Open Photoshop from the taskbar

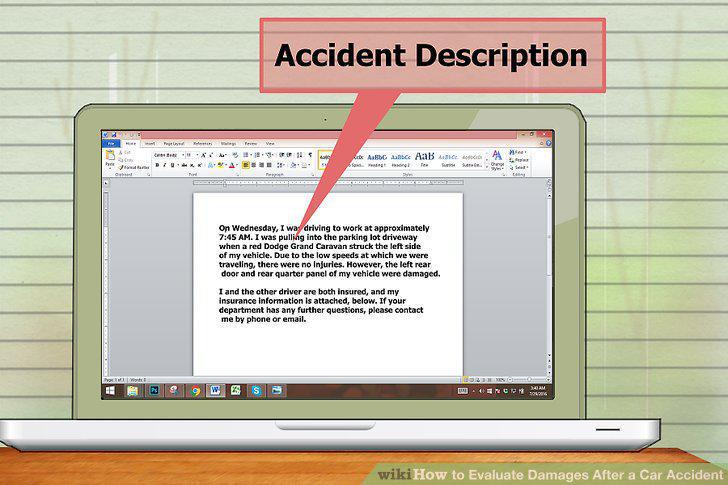pyautogui.click(x=154, y=391)
